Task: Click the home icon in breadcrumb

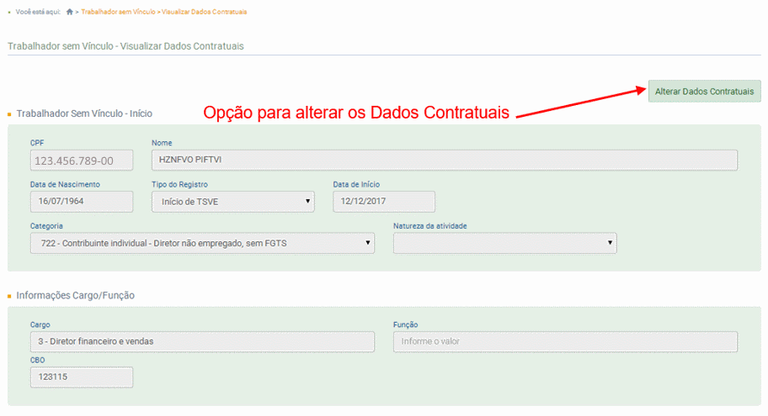Action: pyautogui.click(x=70, y=12)
